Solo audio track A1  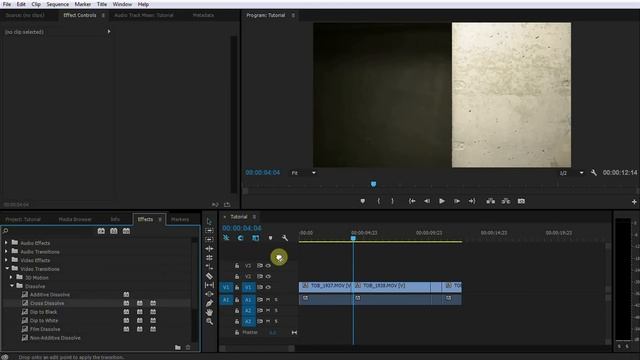(x=276, y=300)
